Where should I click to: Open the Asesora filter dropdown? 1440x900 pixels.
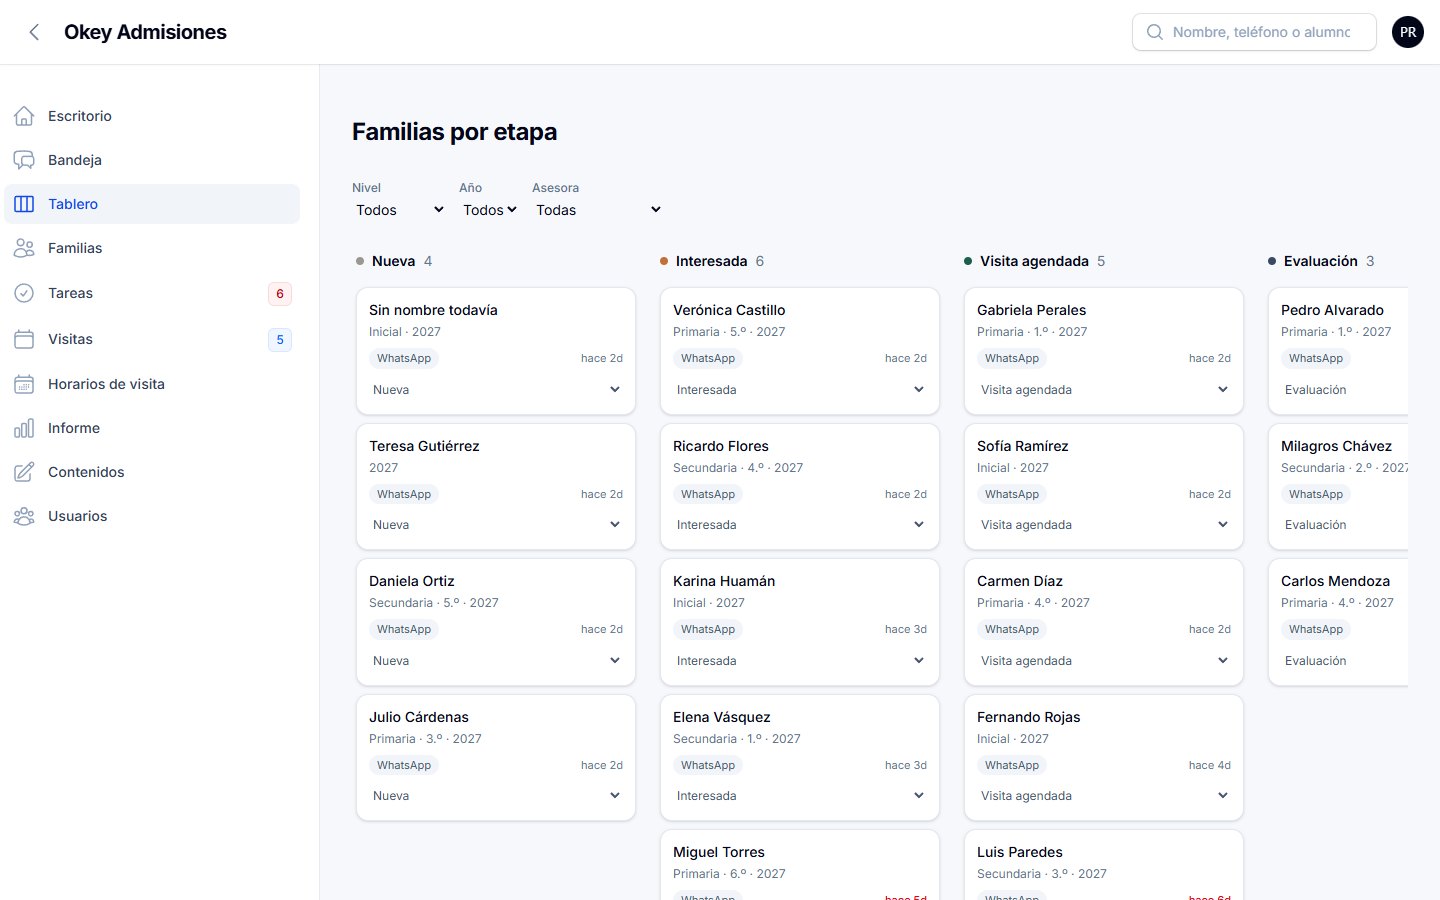coord(598,210)
